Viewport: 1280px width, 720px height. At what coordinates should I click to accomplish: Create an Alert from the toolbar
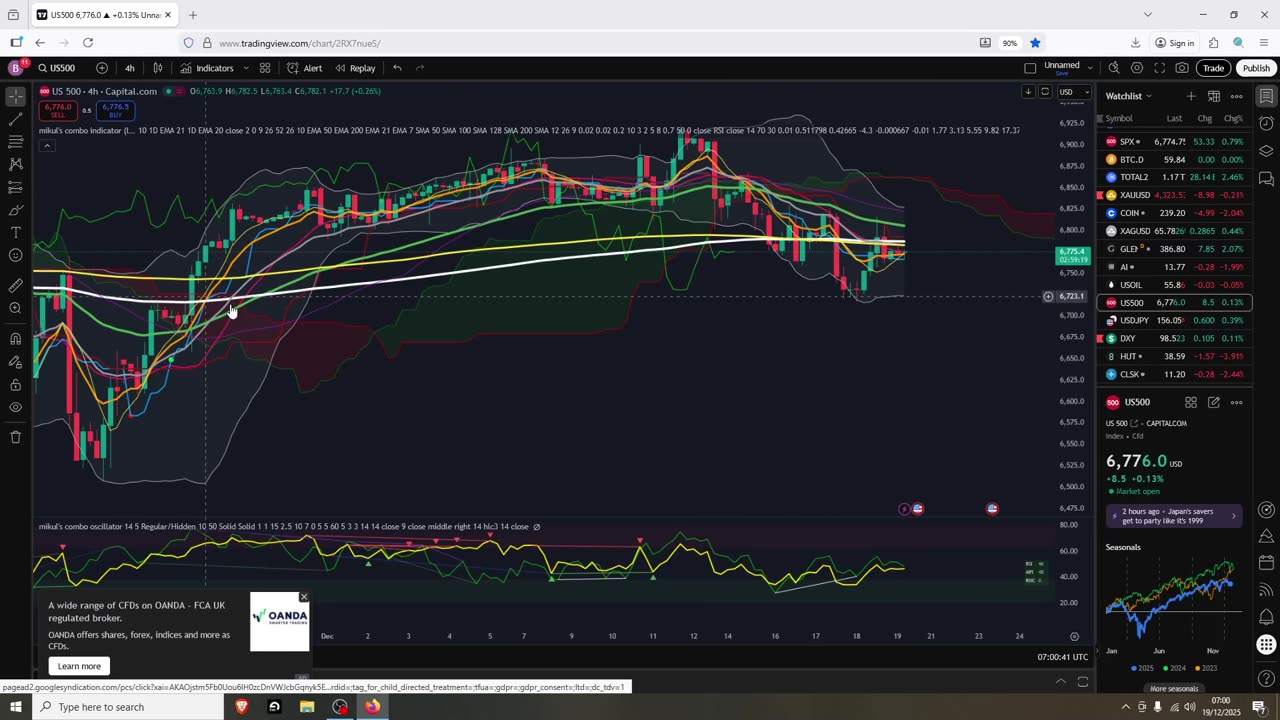click(304, 68)
